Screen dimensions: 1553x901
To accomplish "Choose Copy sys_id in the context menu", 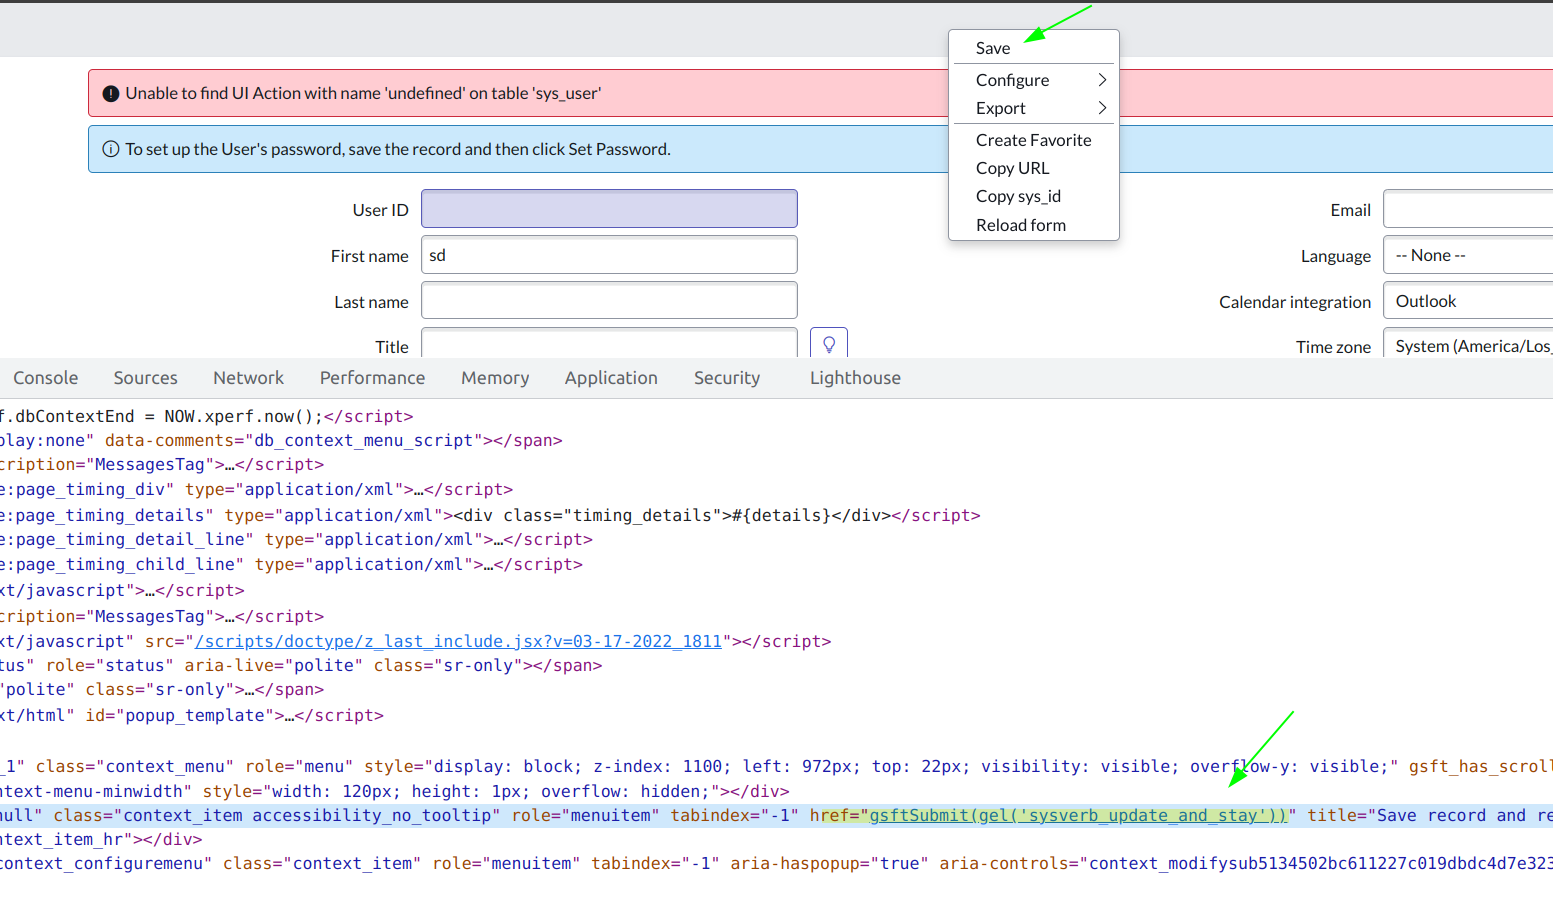I will click(1018, 196).
